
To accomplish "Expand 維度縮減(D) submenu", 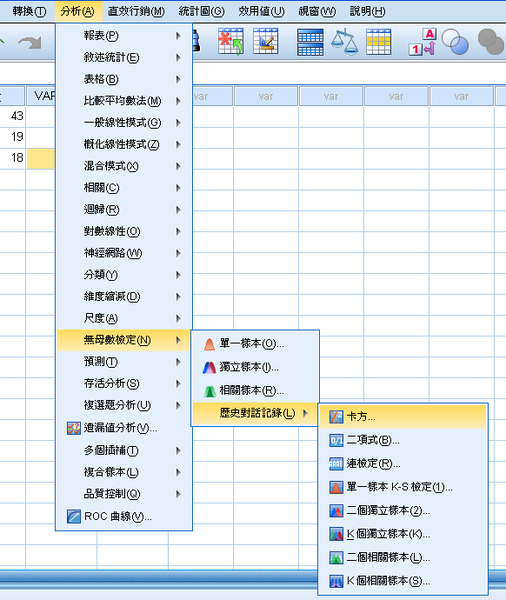I will point(124,297).
